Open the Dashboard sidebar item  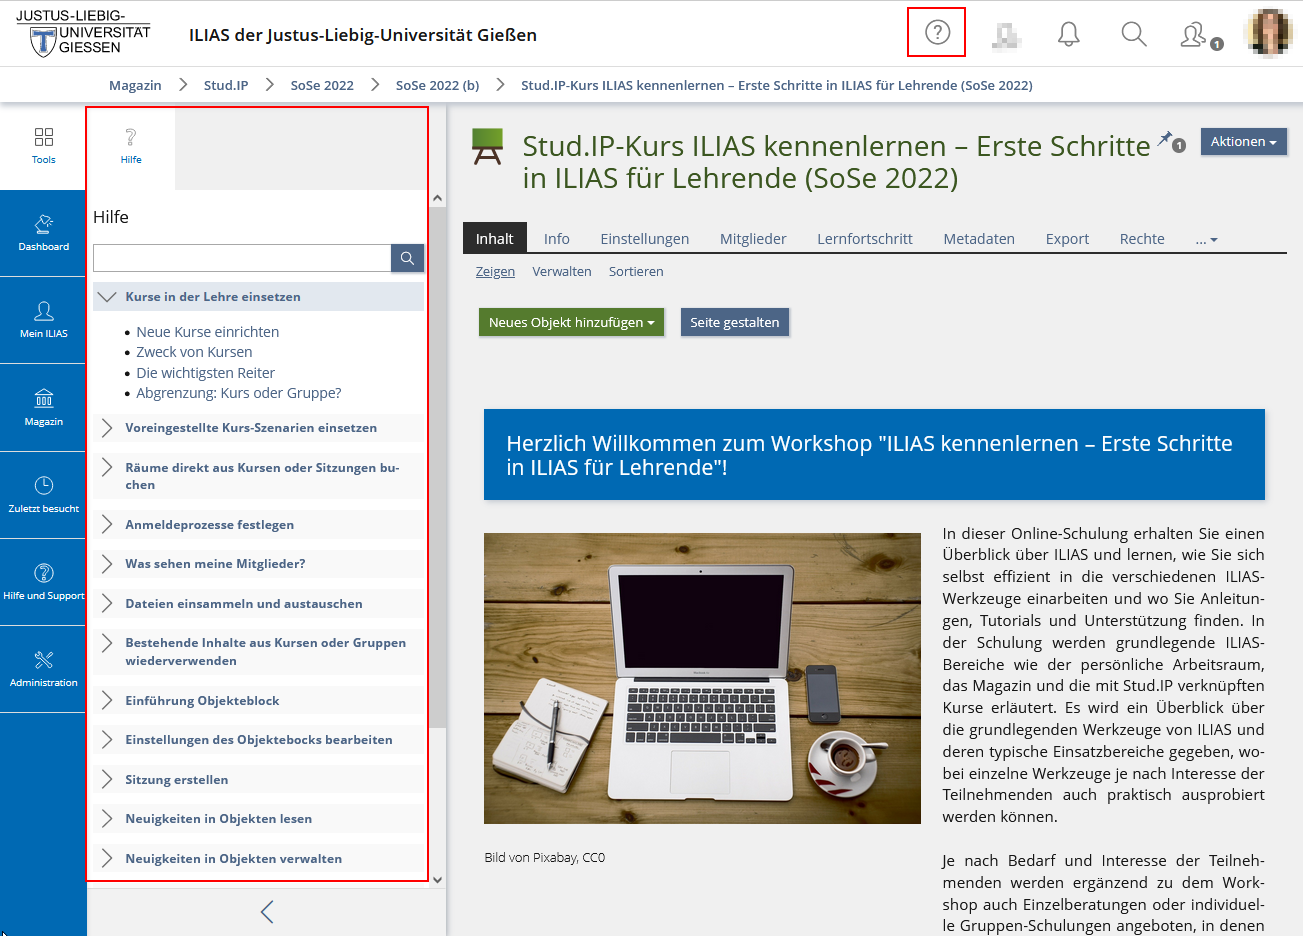(x=43, y=233)
